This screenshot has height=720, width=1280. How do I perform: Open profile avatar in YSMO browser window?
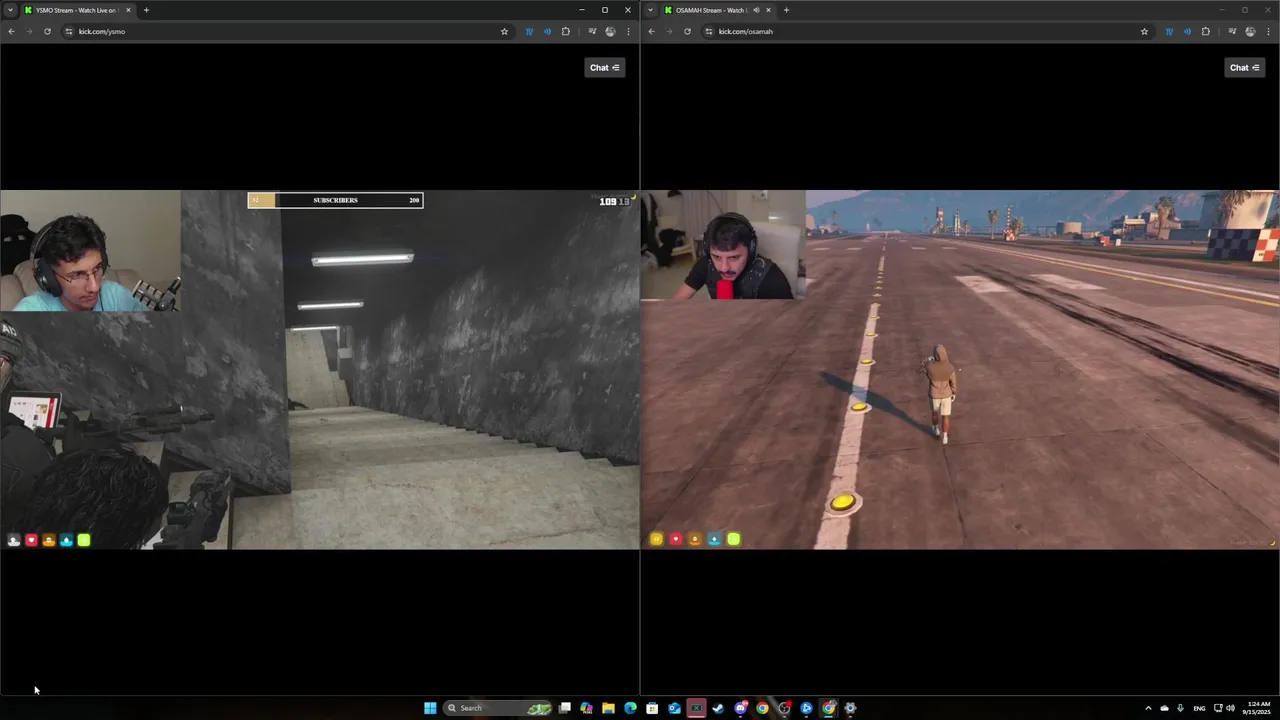pyautogui.click(x=610, y=31)
